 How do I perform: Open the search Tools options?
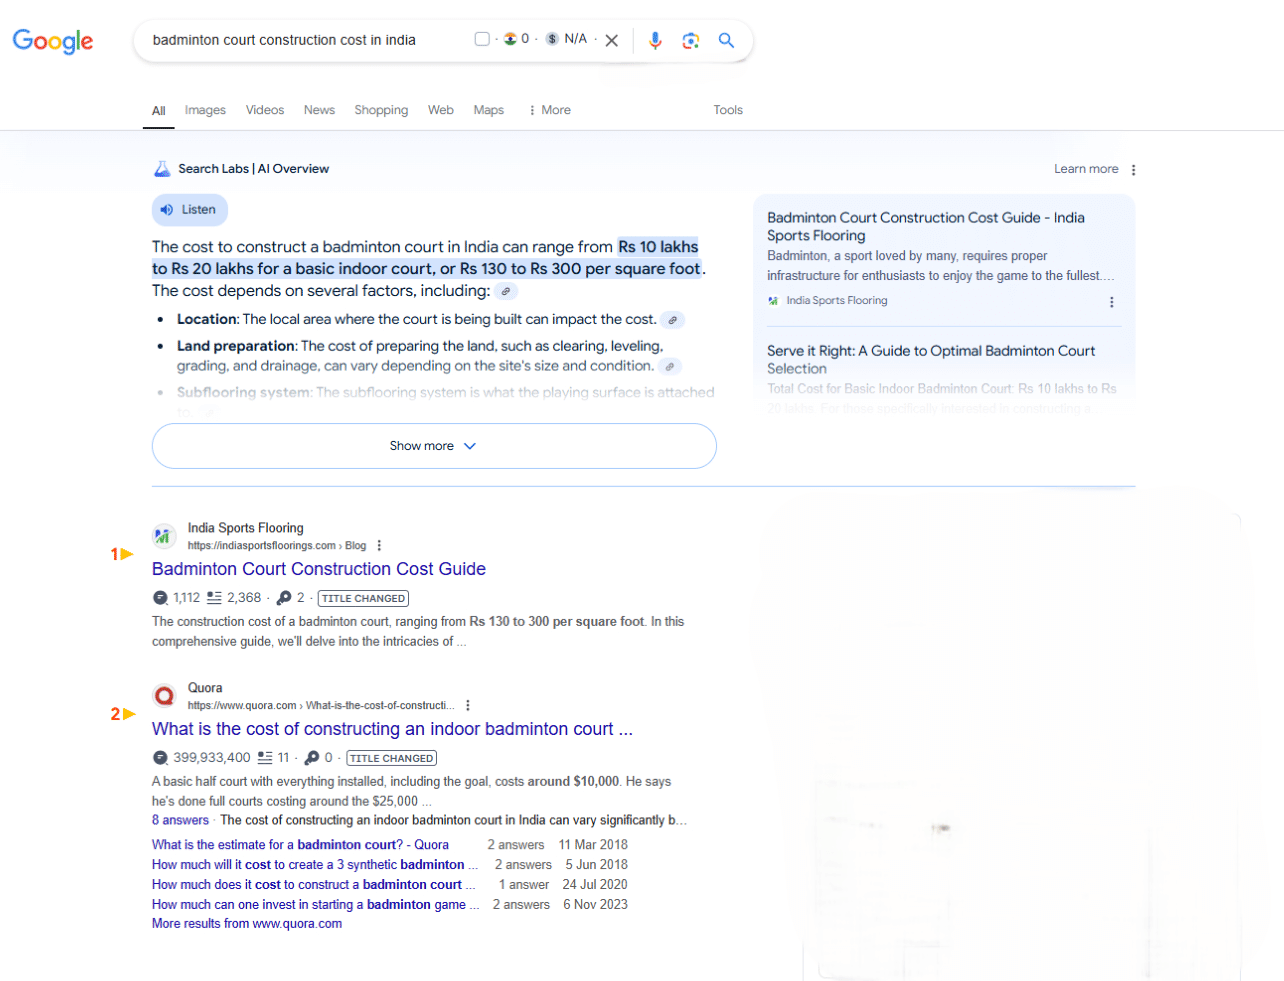pyautogui.click(x=728, y=110)
